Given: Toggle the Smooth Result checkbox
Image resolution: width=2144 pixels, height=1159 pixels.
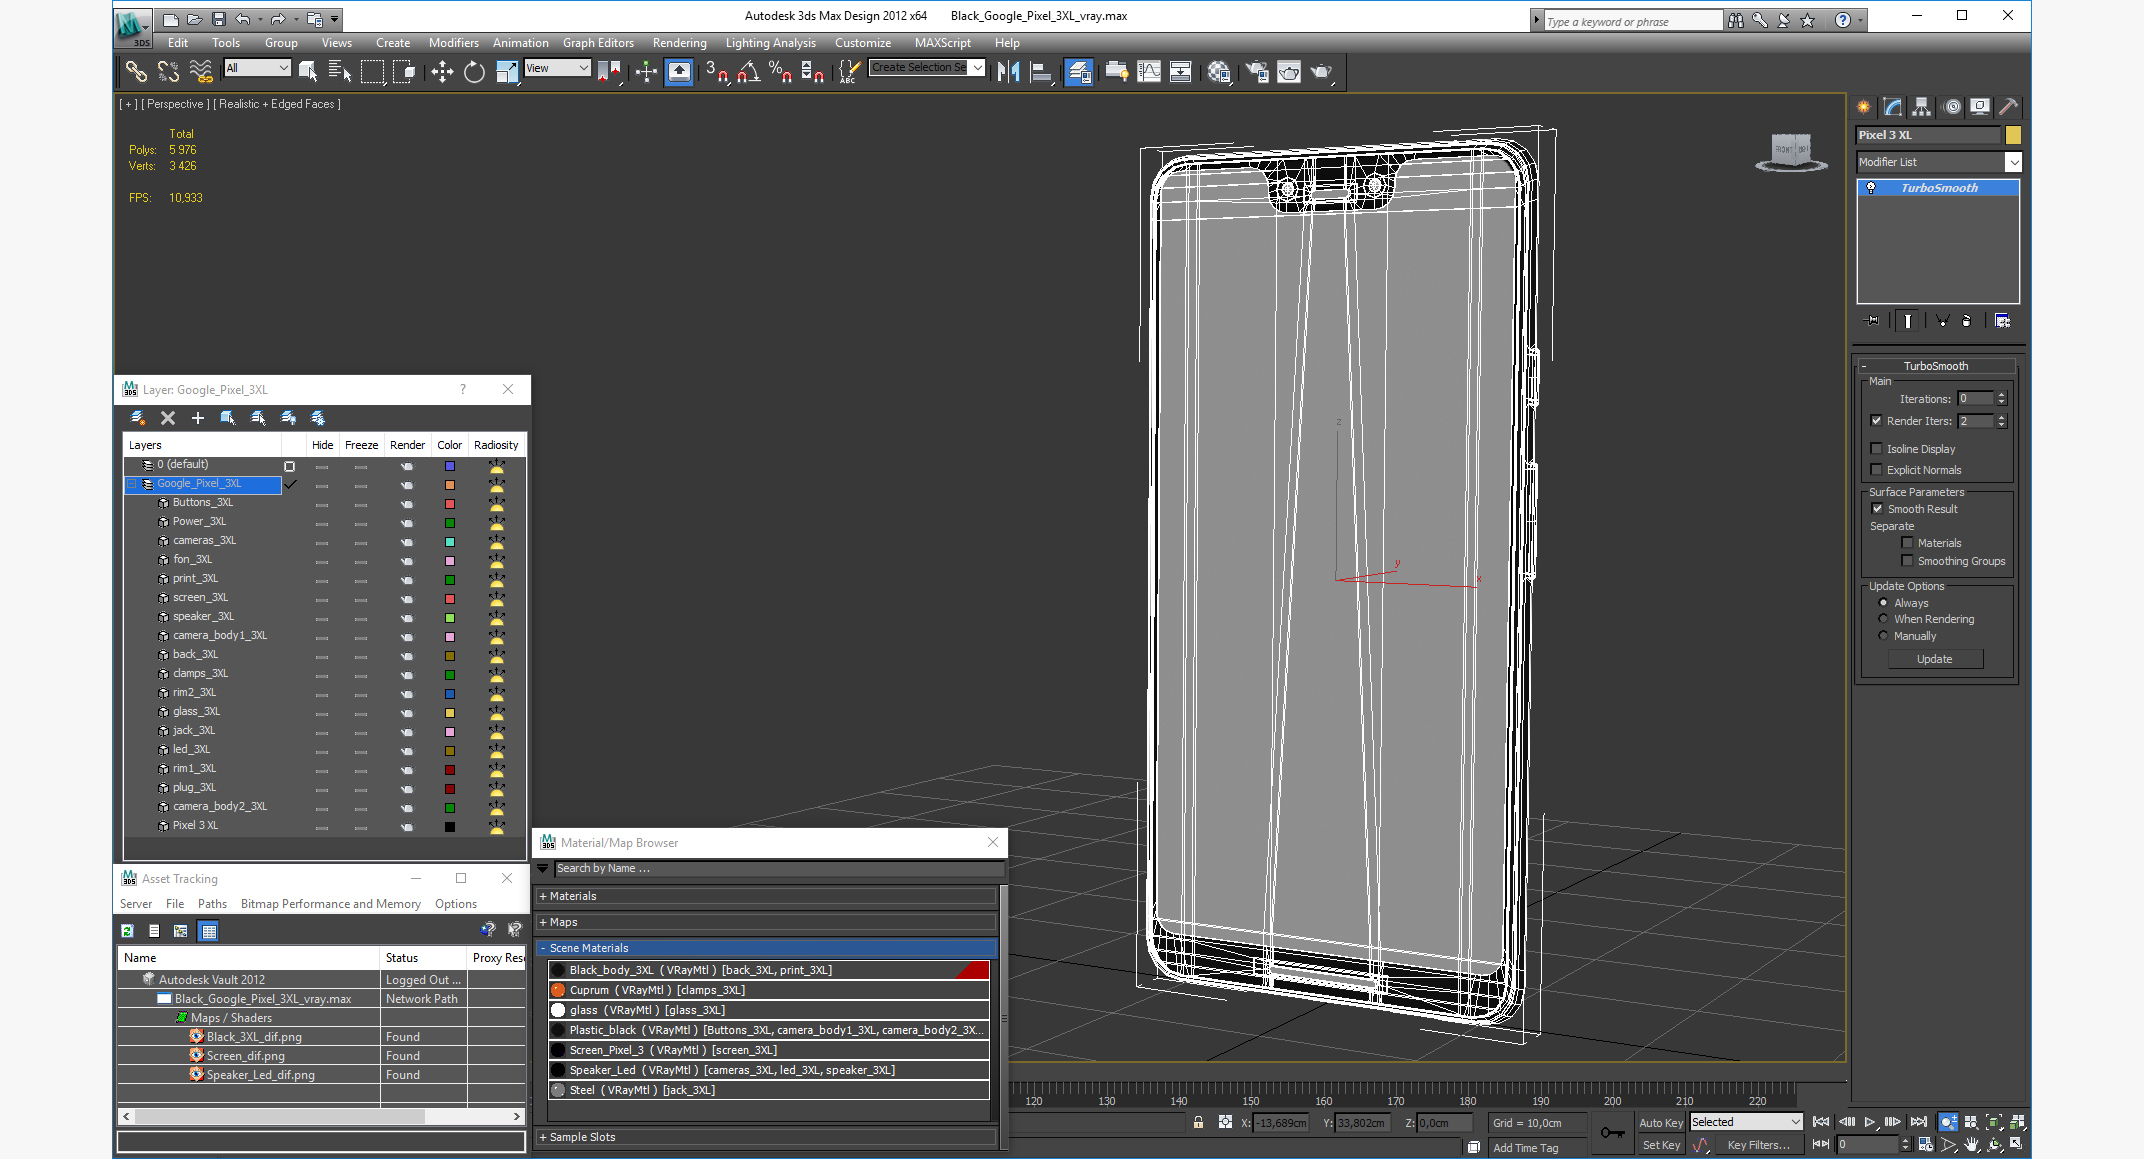Looking at the screenshot, I should point(1877,509).
